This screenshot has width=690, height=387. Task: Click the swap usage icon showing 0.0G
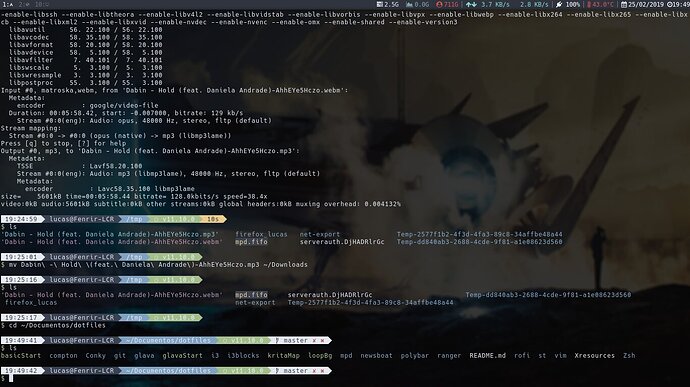(x=409, y=4)
